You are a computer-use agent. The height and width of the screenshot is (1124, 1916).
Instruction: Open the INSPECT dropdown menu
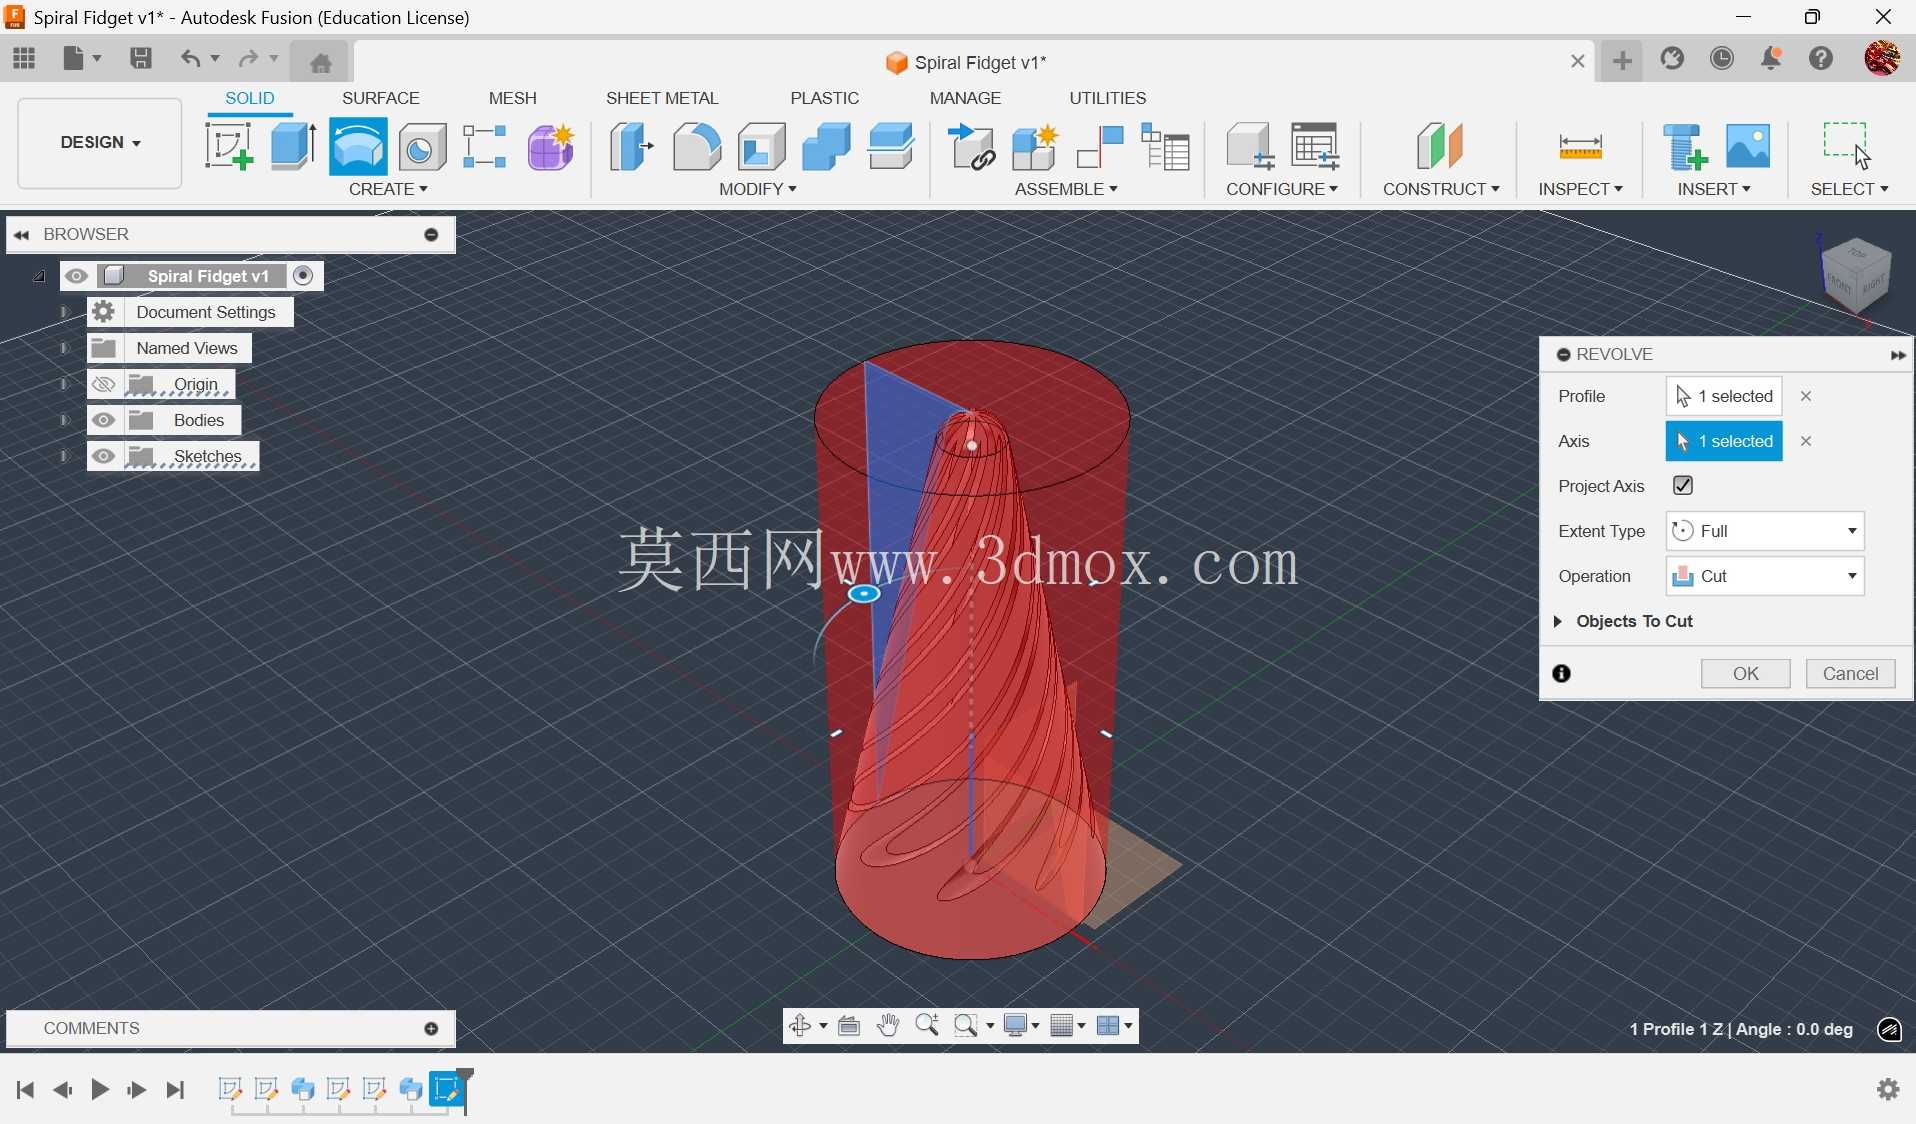point(1580,189)
